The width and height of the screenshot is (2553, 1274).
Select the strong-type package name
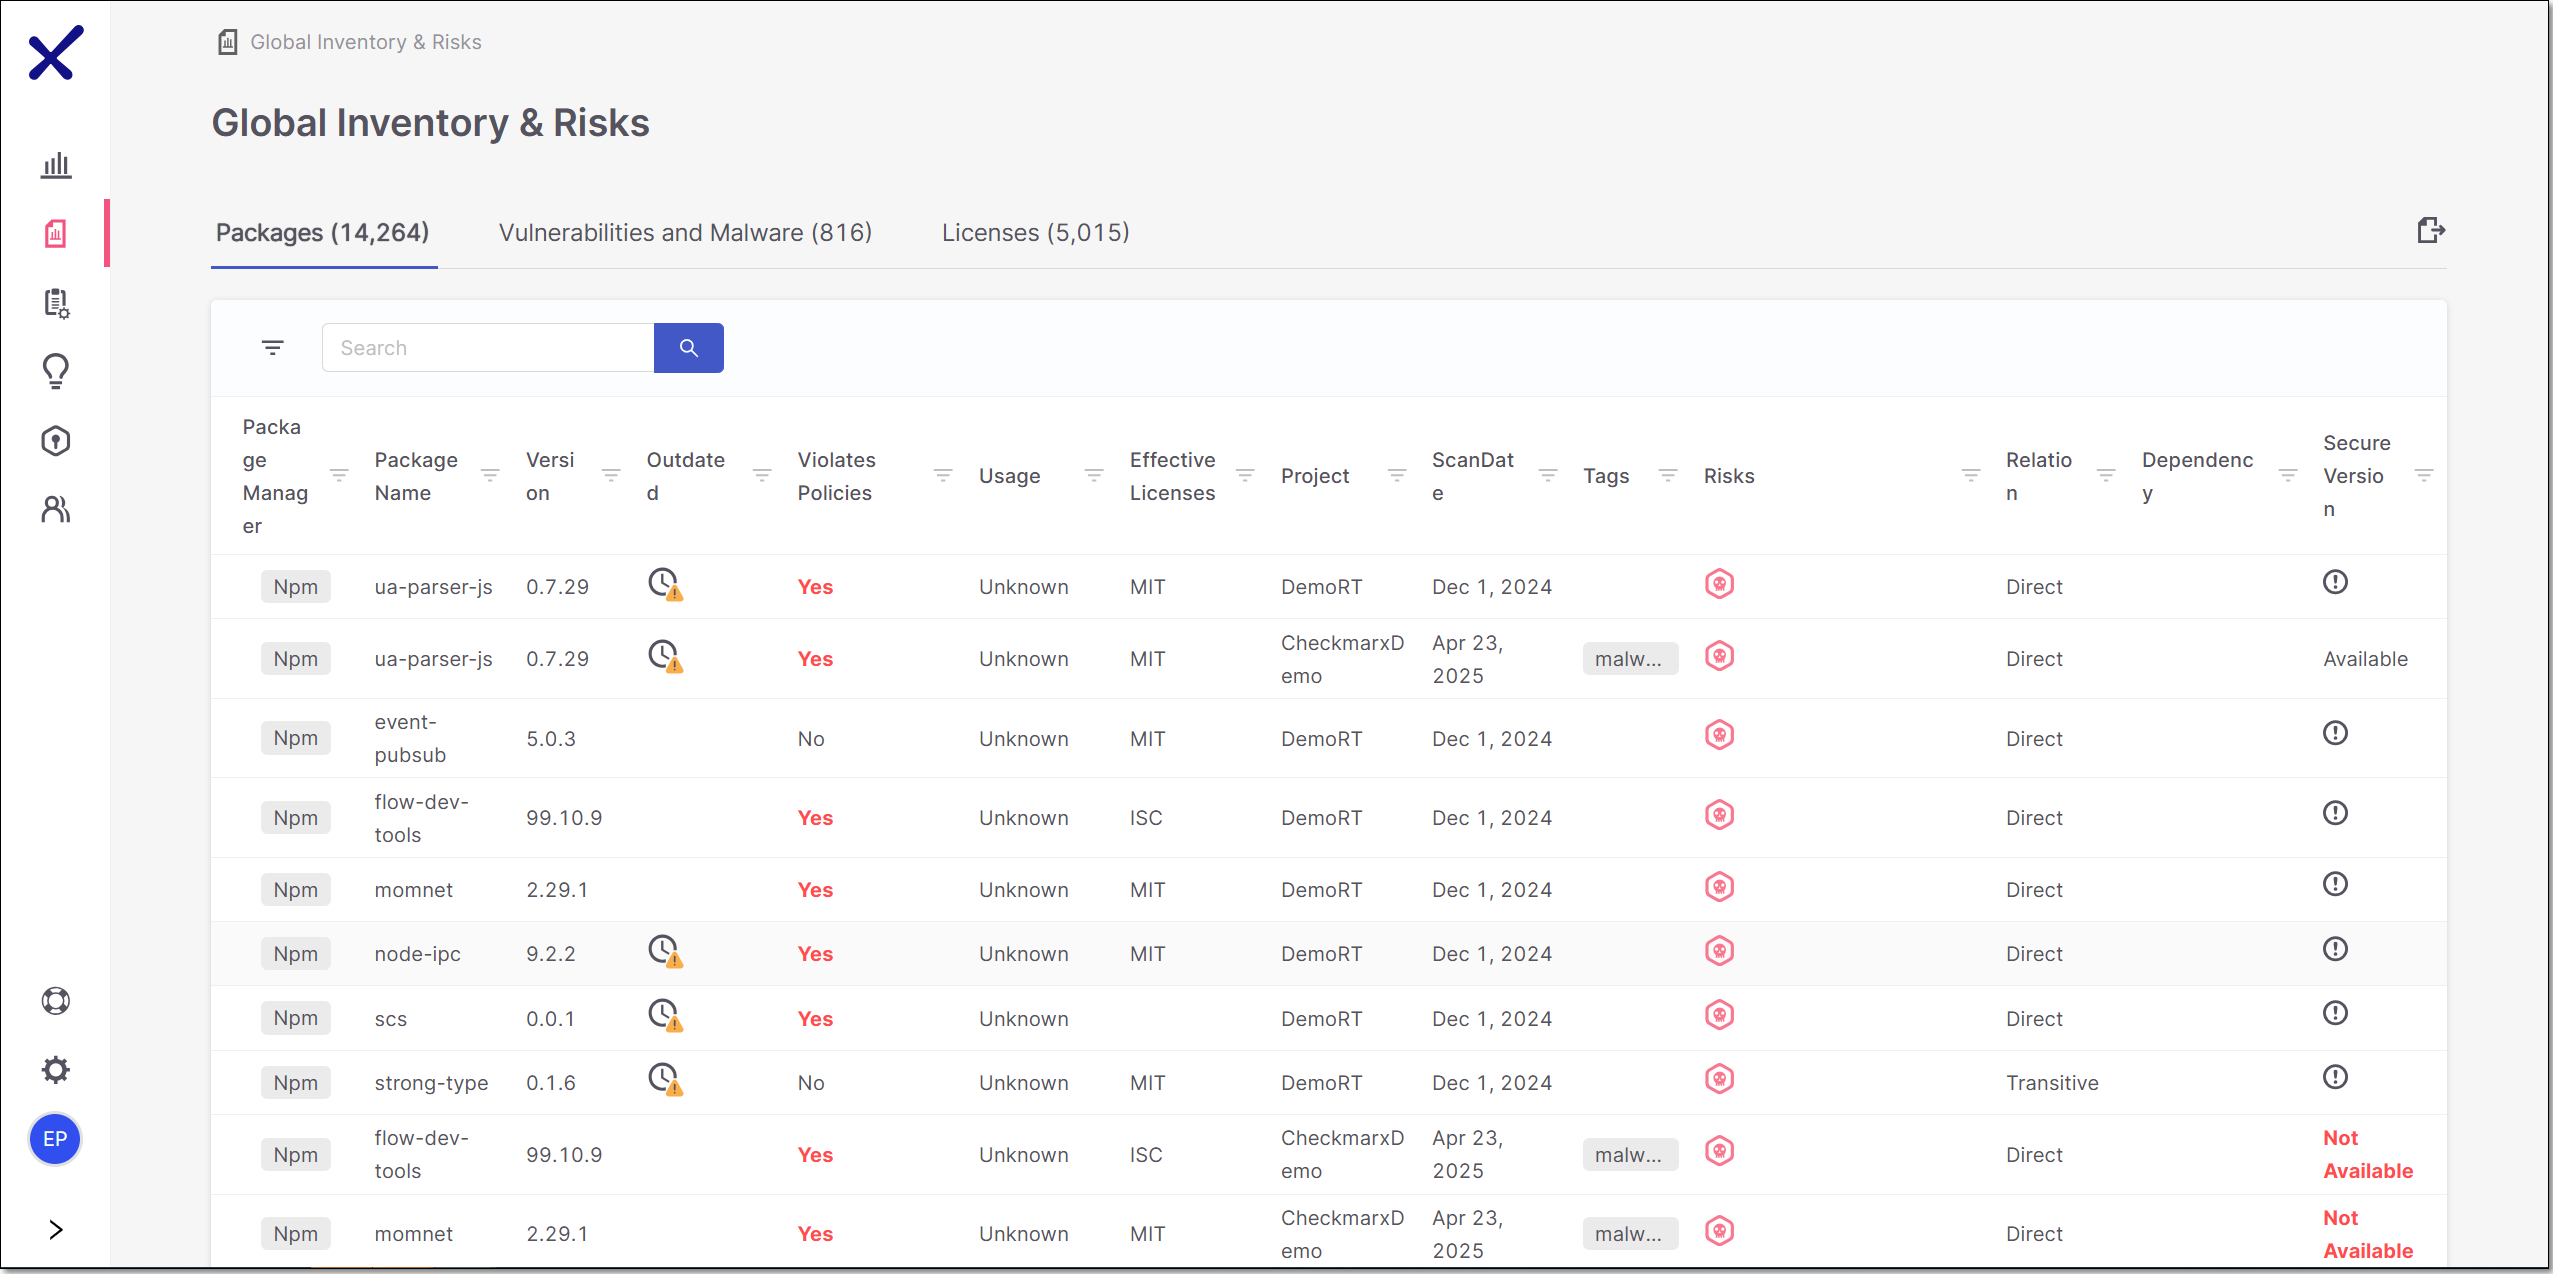click(x=431, y=1083)
